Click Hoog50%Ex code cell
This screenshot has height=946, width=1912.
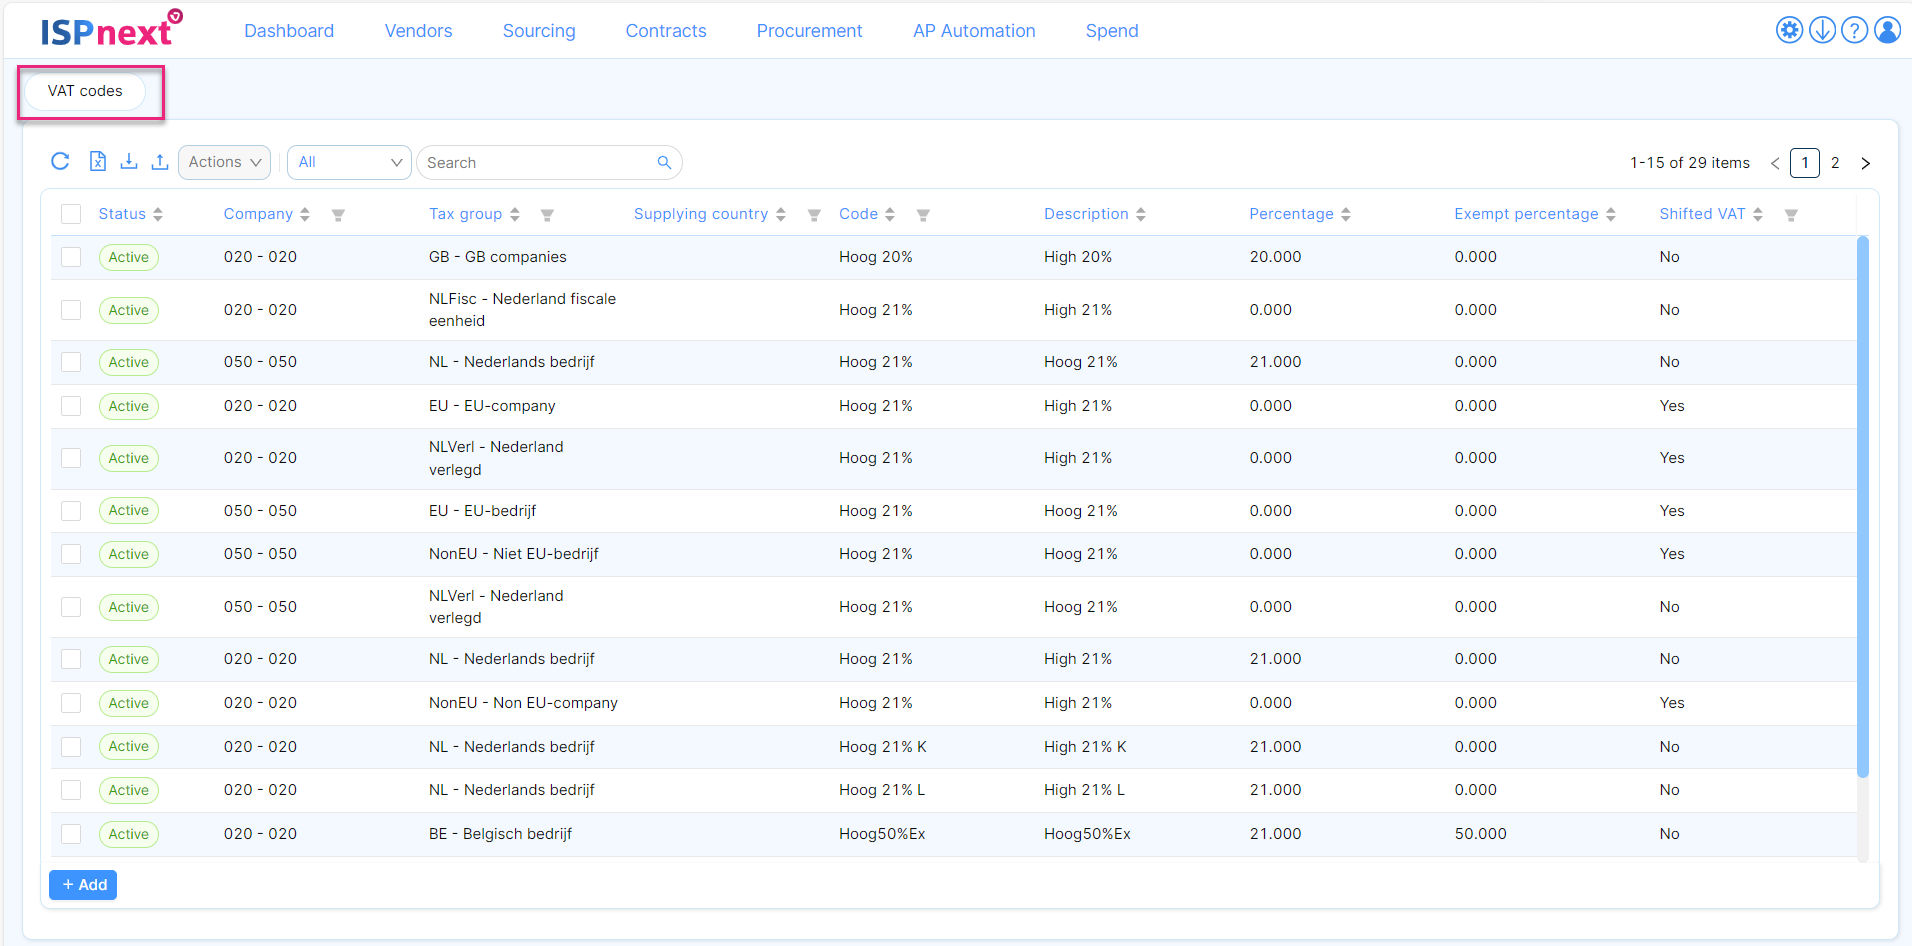[x=882, y=834]
